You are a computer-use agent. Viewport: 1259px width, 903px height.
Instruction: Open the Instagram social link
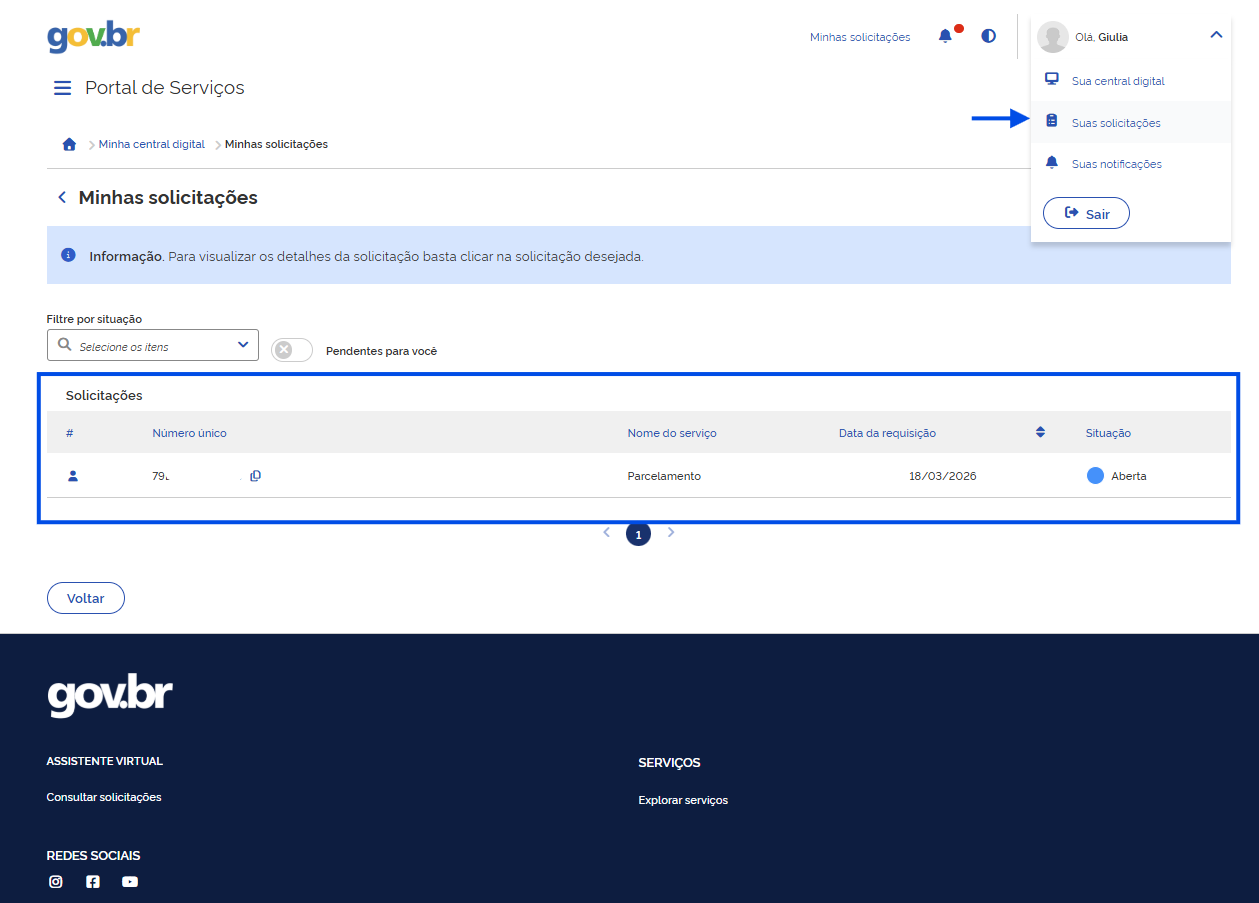click(x=56, y=882)
